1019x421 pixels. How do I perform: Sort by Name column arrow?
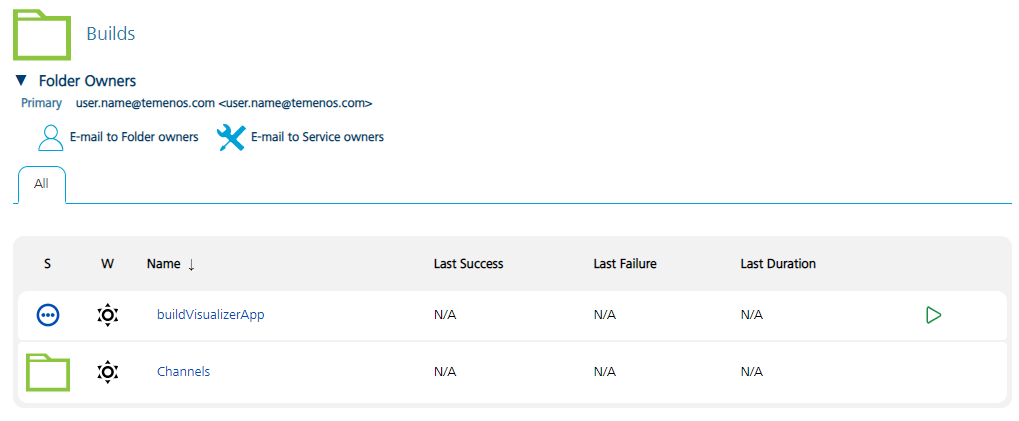[x=191, y=264]
